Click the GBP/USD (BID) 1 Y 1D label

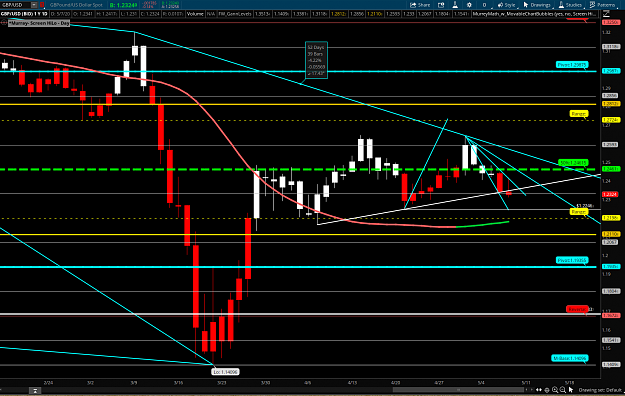(x=24, y=14)
